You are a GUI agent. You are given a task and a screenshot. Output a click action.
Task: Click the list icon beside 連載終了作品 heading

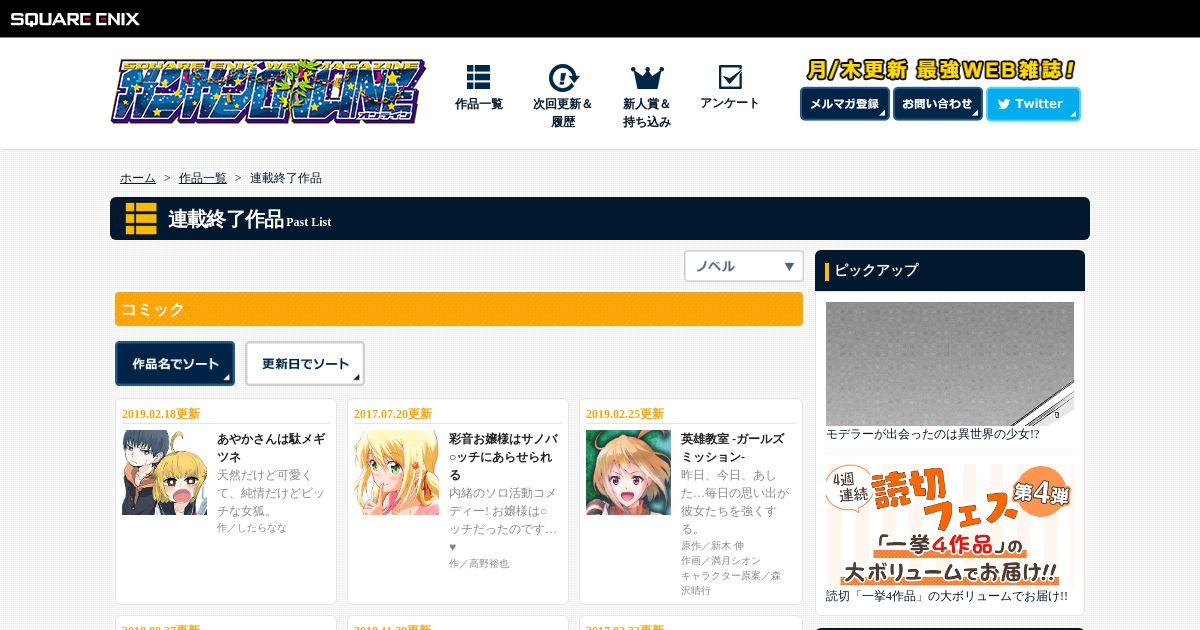point(141,218)
